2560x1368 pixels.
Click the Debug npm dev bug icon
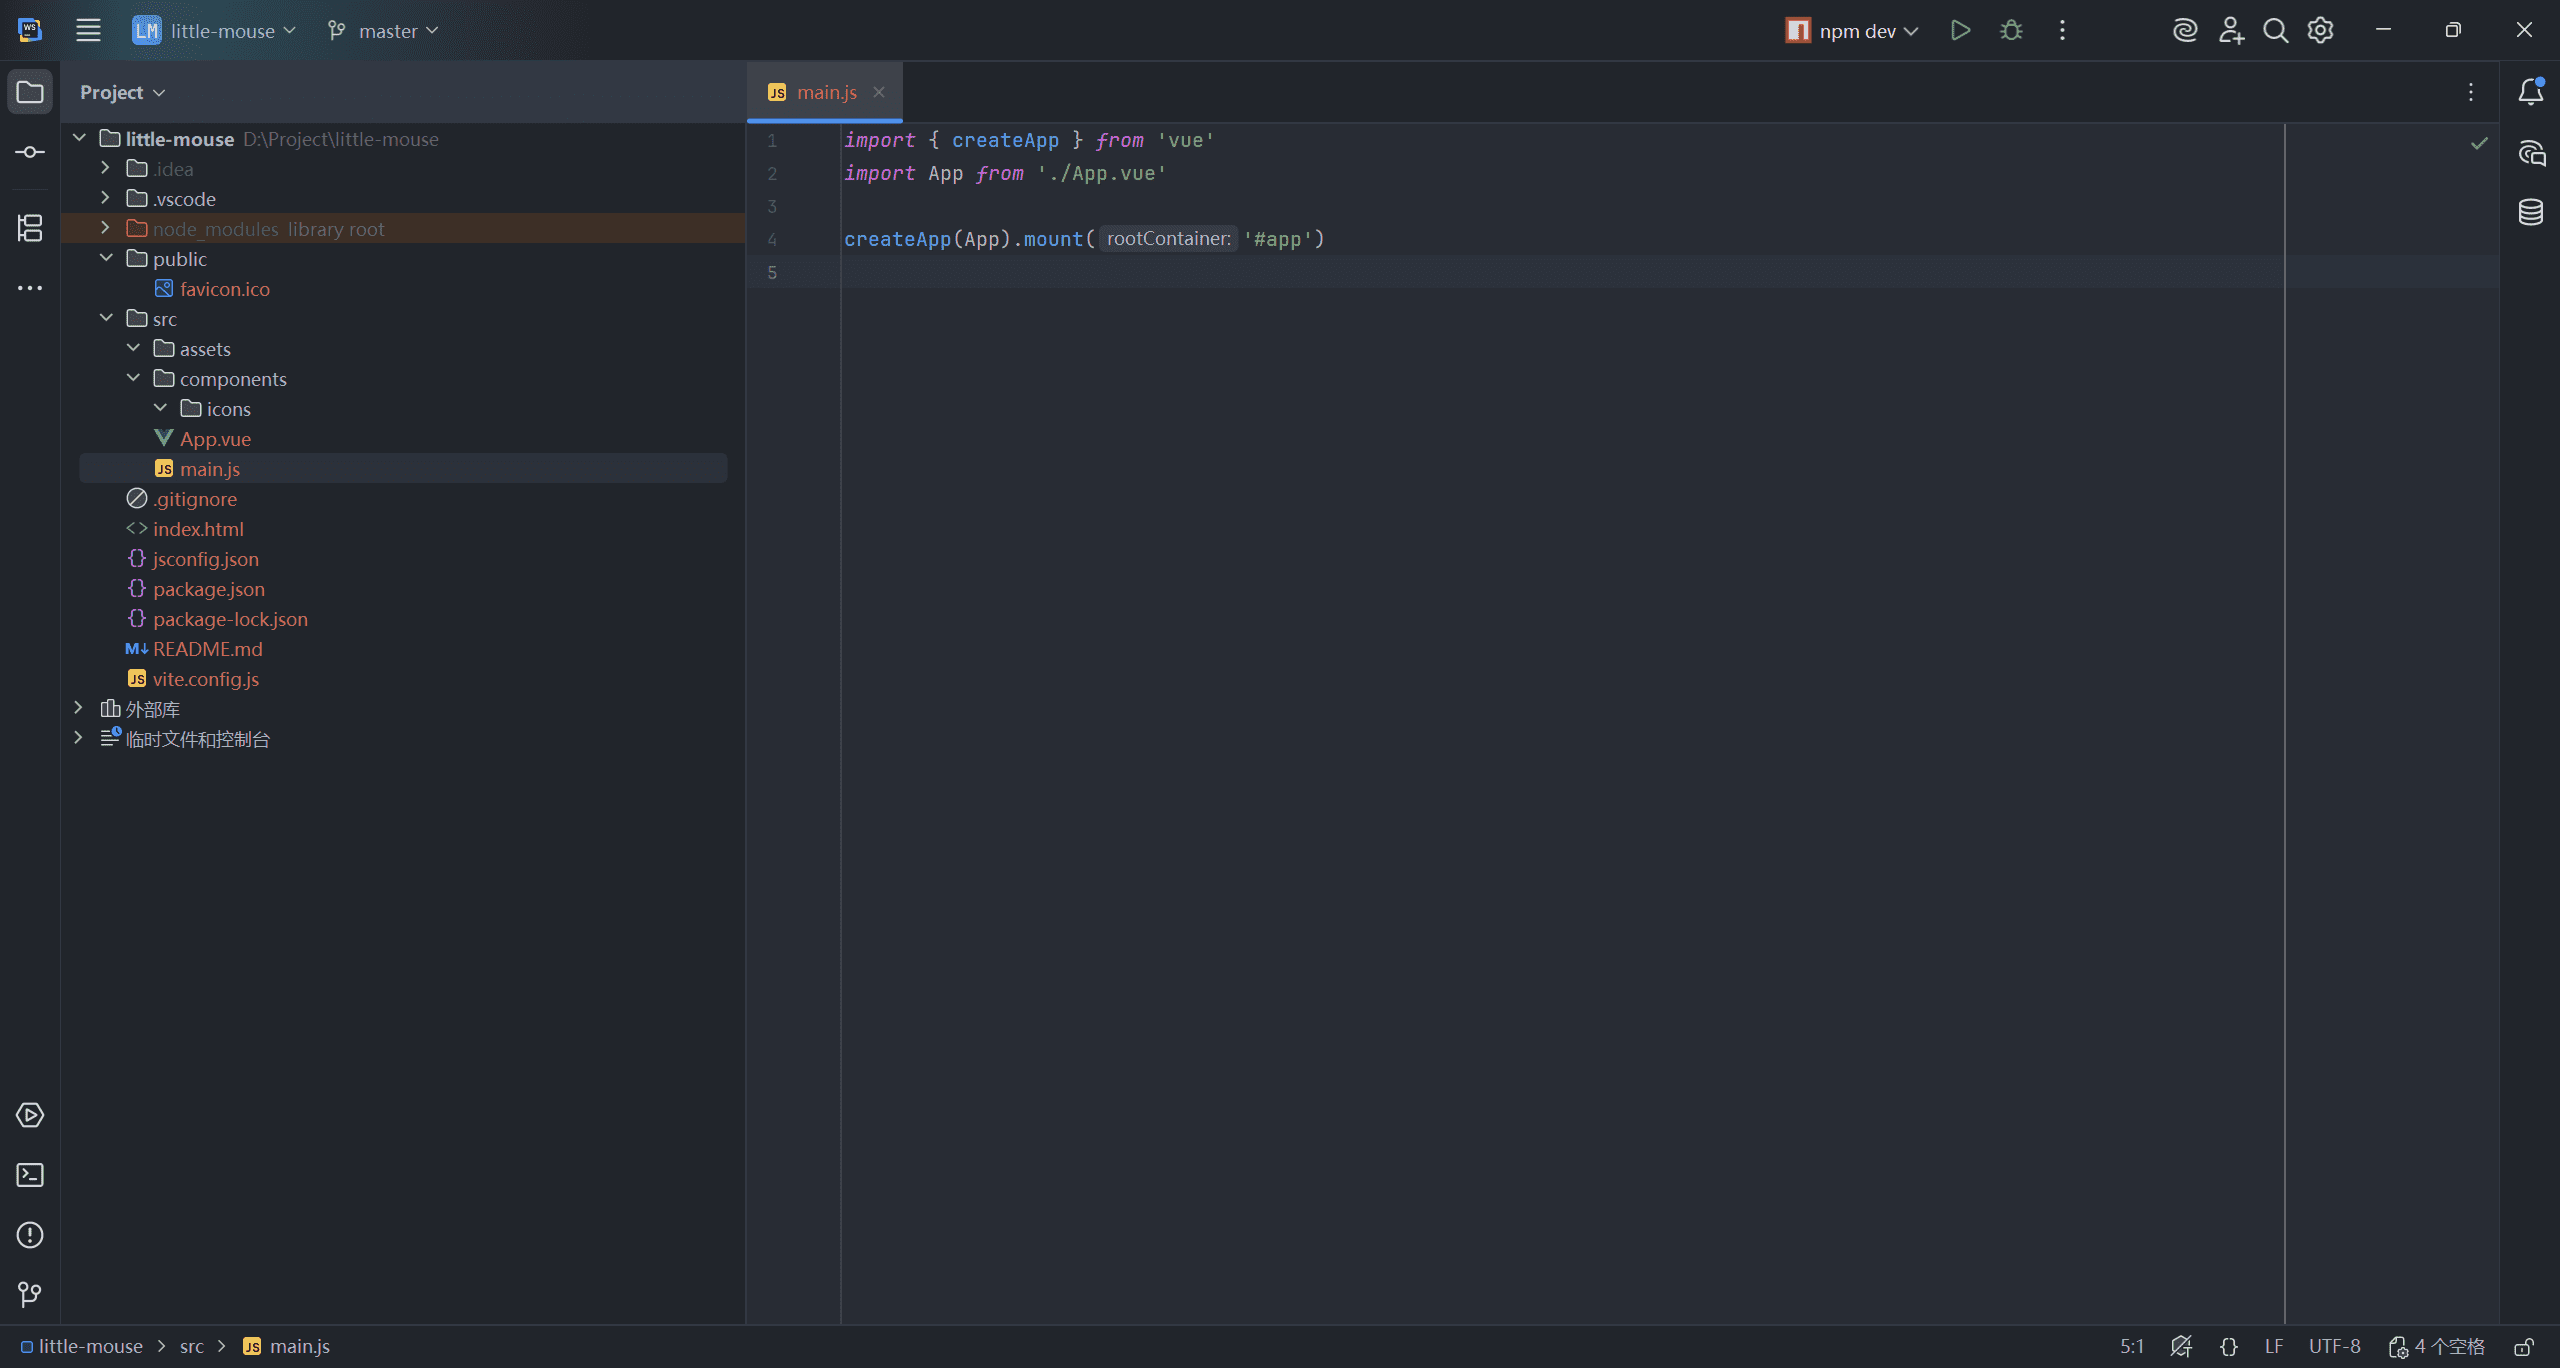[x=2011, y=31]
